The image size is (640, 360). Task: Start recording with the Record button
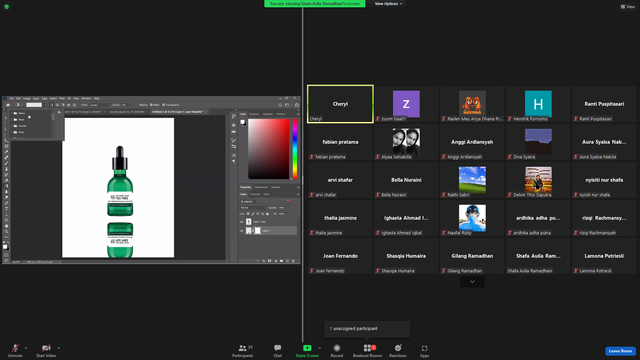(337, 350)
